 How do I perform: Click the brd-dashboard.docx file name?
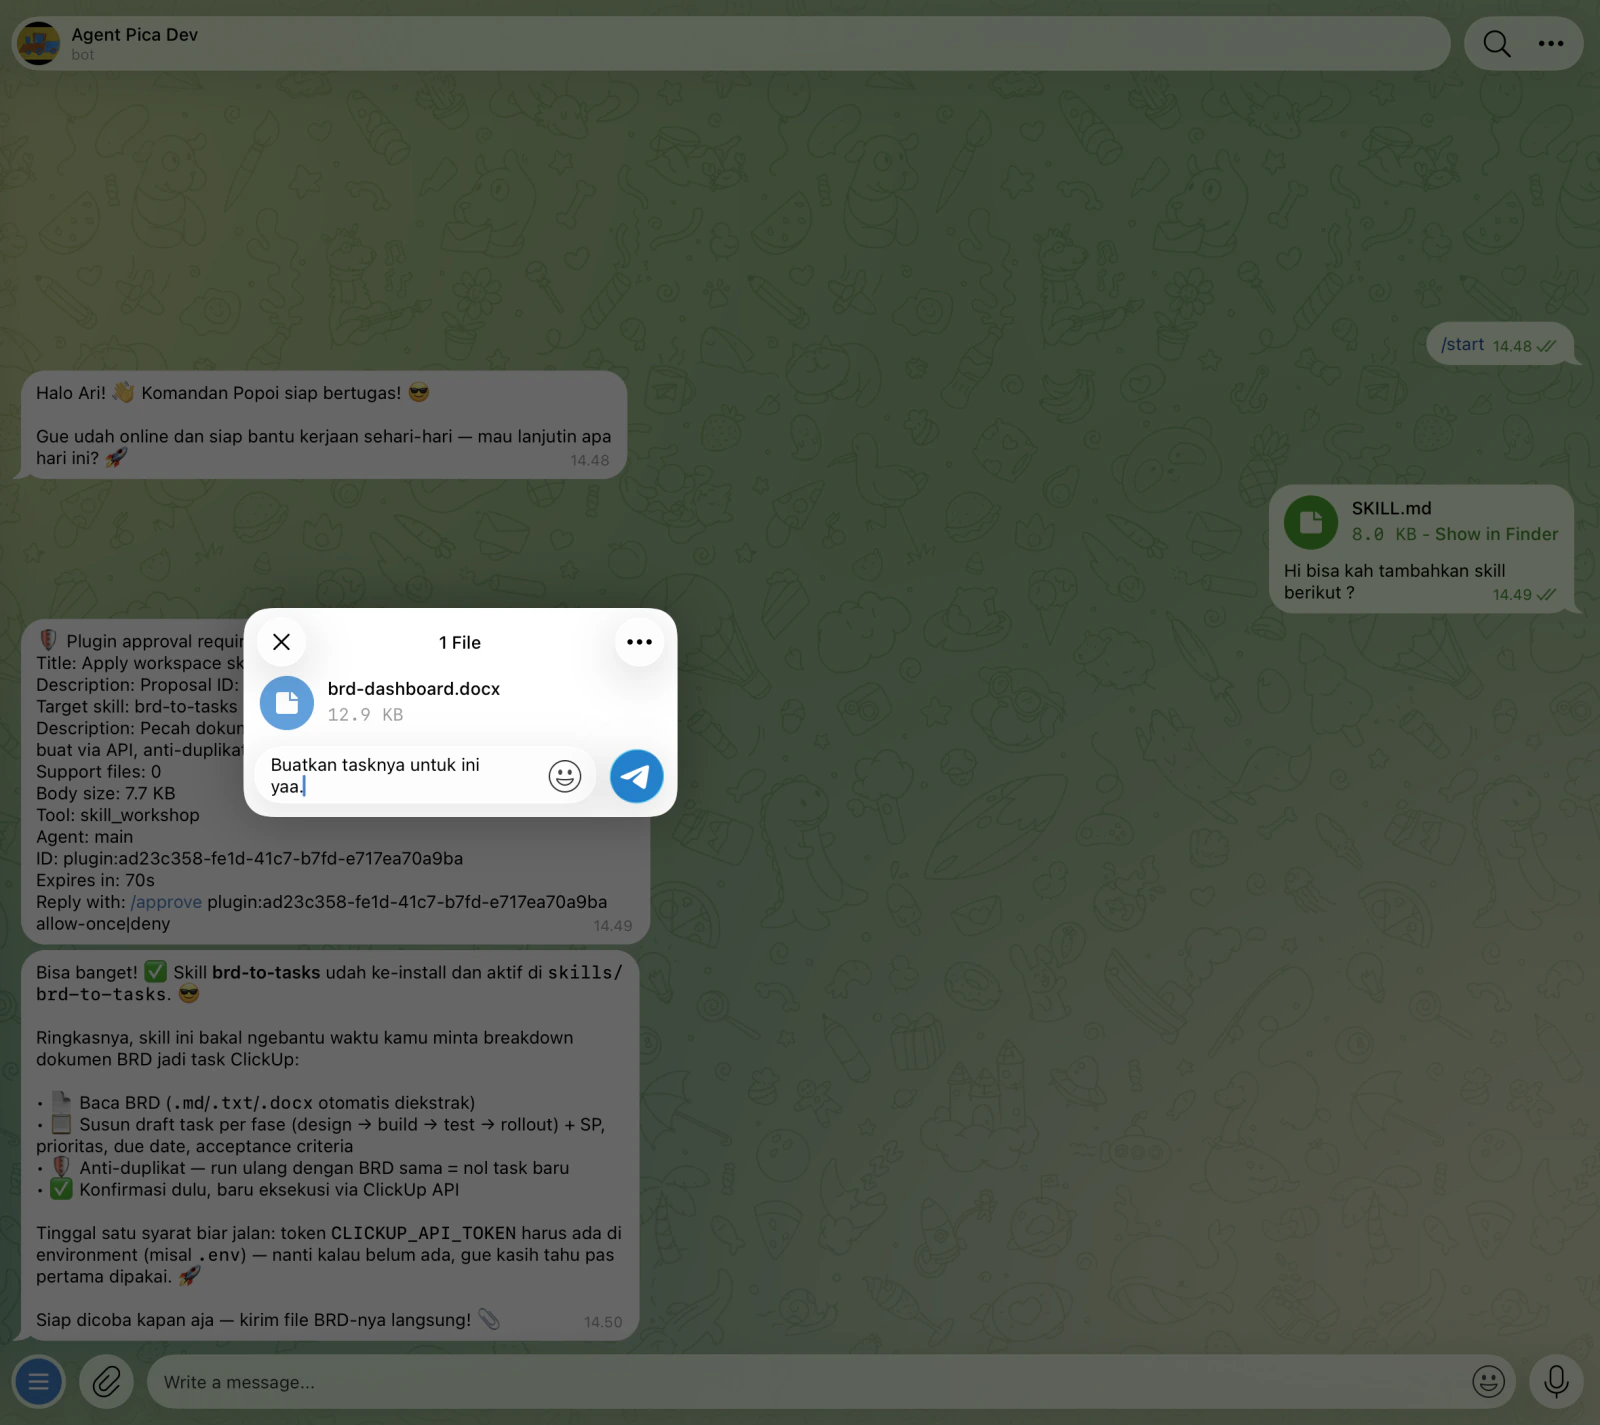point(414,689)
